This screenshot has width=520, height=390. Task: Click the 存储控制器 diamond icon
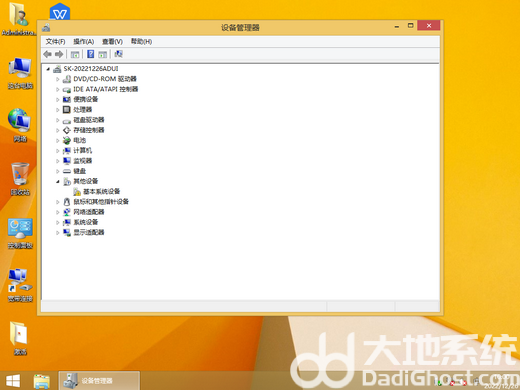pyautogui.click(x=67, y=130)
